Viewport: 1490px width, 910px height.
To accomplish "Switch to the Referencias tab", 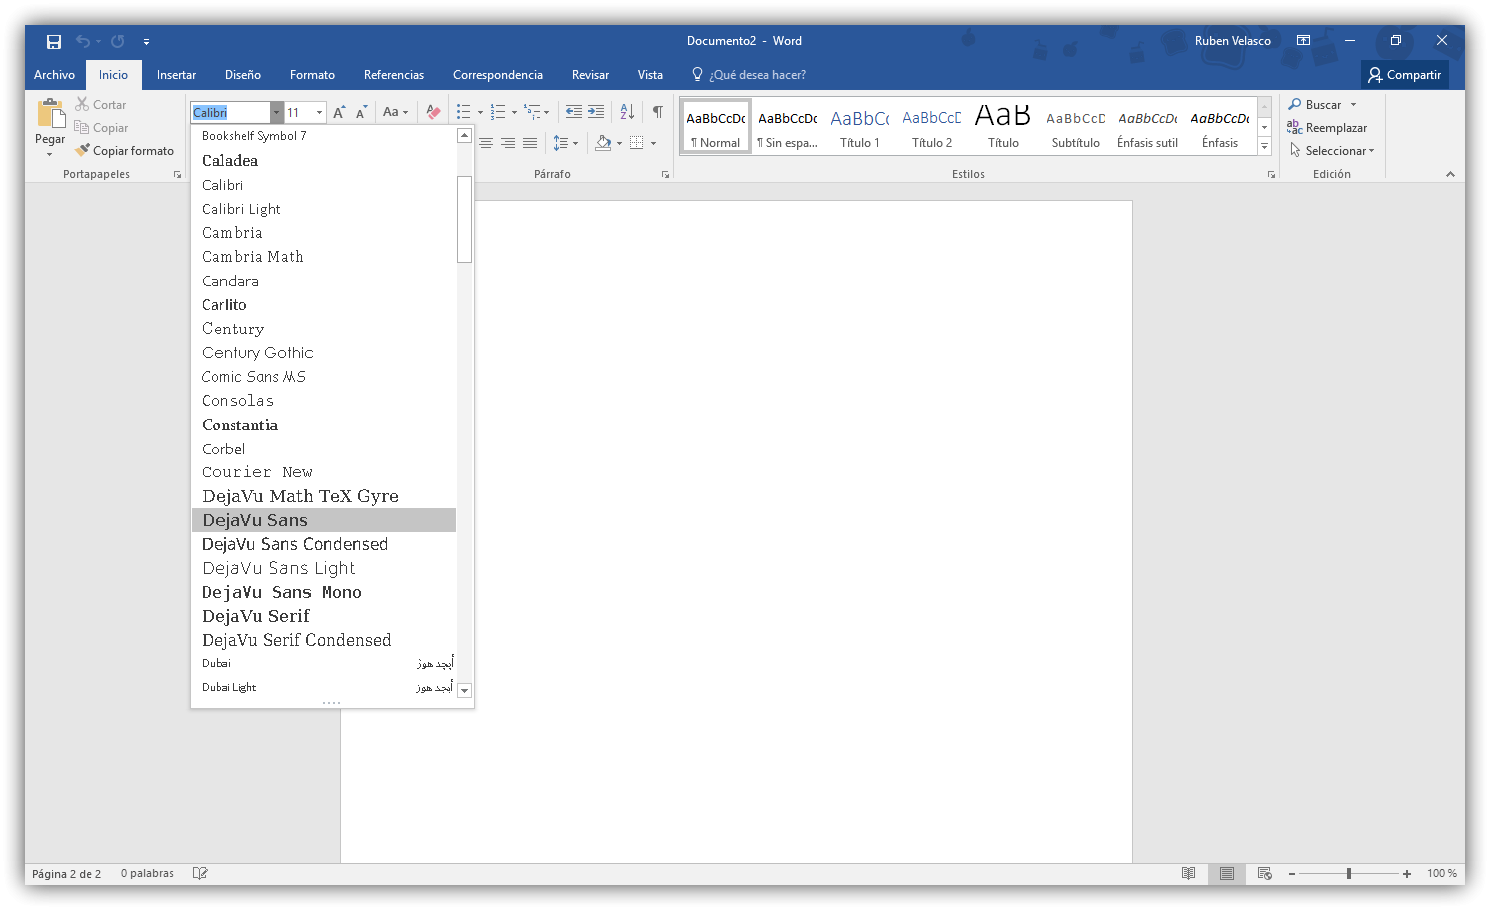I will click(394, 75).
